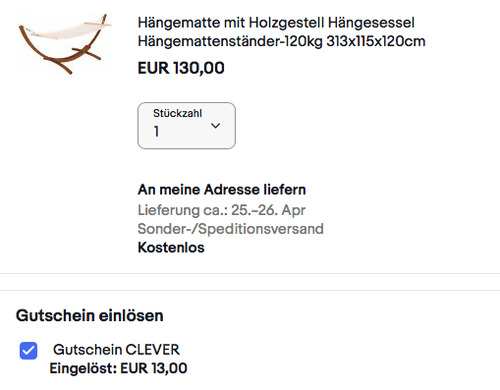Click the Eingelöst: EUR 13,00 redeemed amount

tap(118, 368)
